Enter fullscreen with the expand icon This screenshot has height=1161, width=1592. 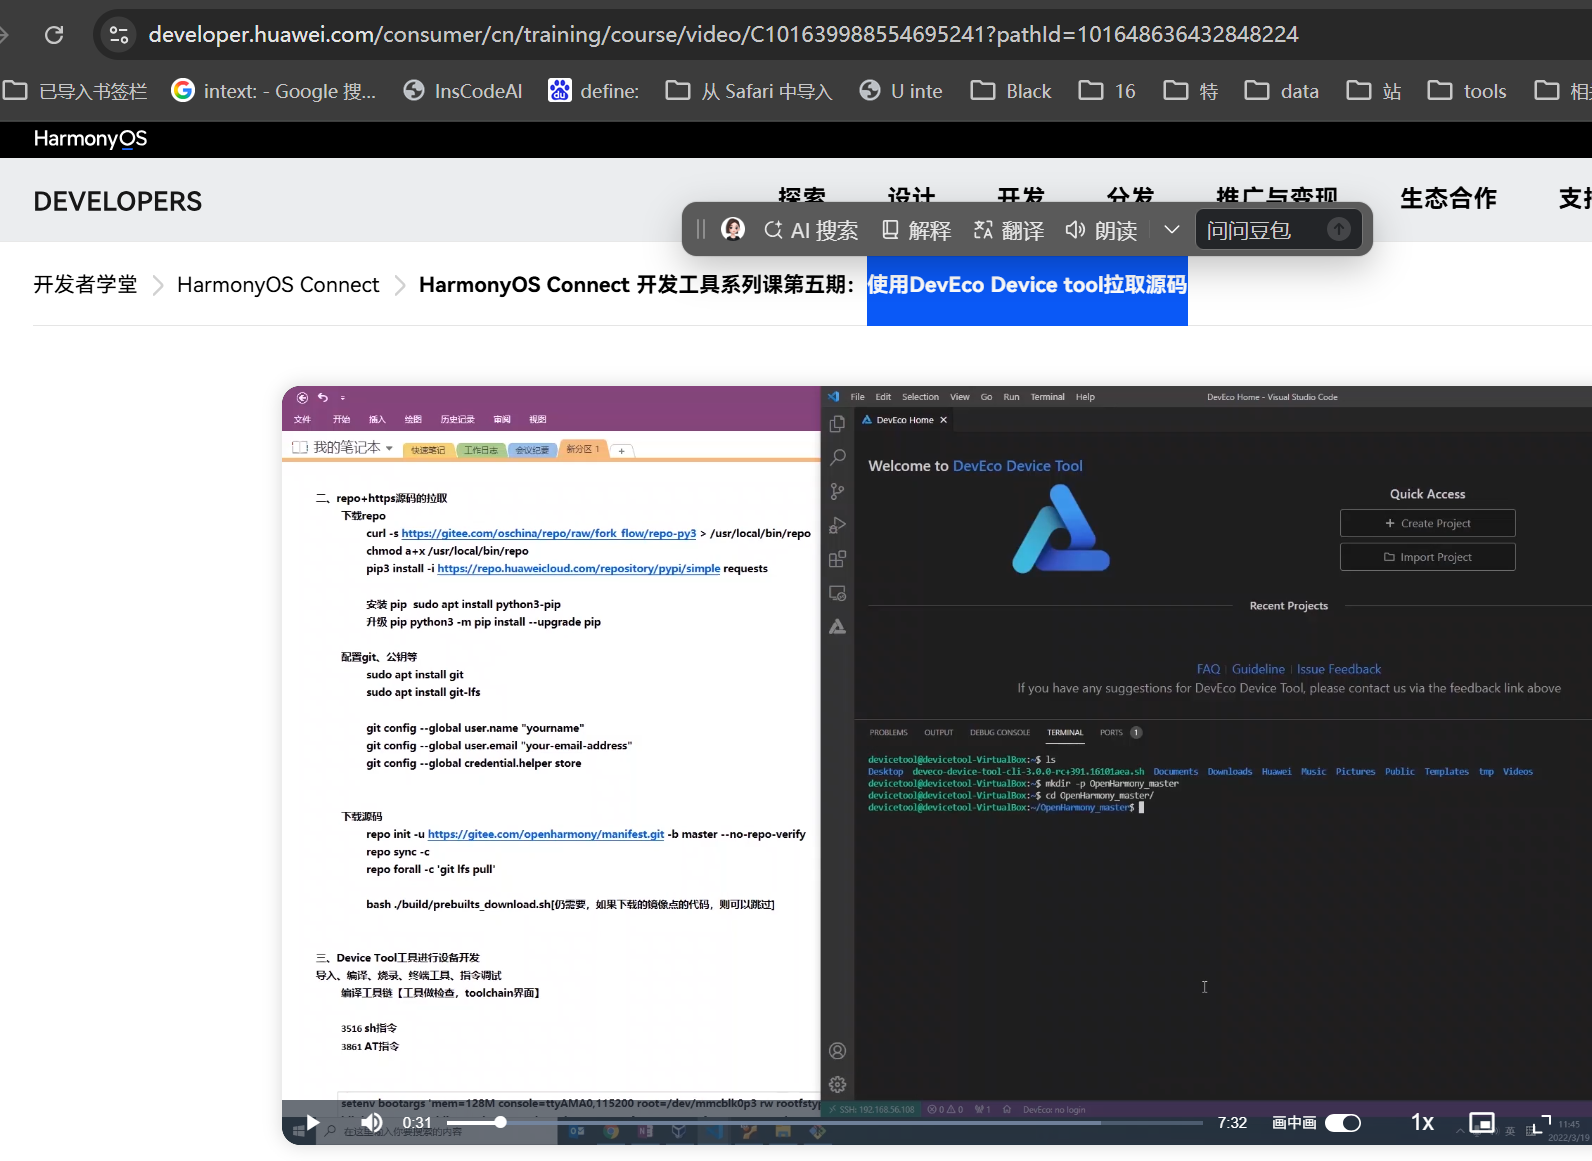tap(1540, 1123)
